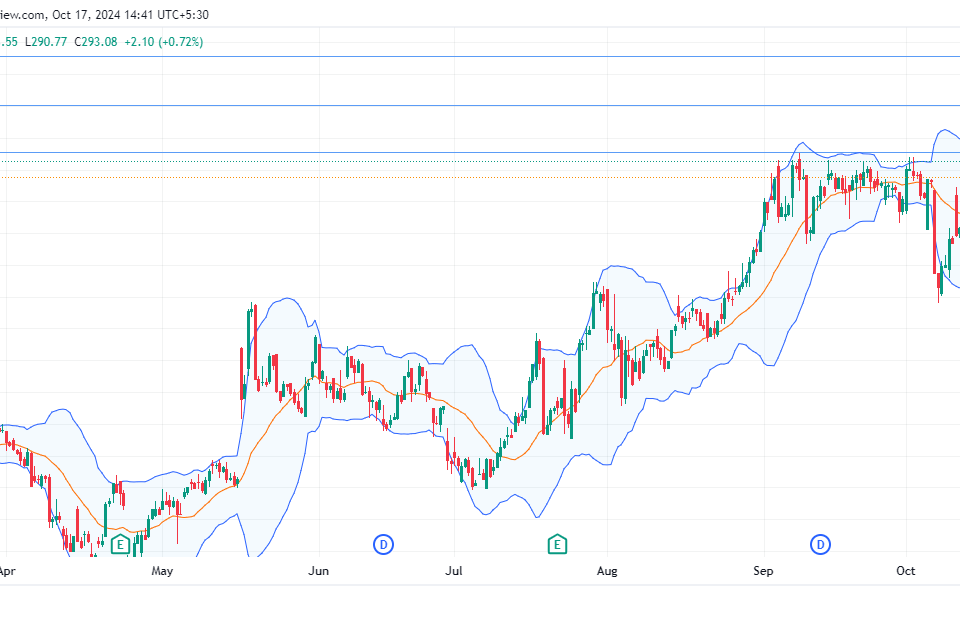Viewport: 960px width, 620px height.
Task: Click the Oct label on time axis
Action: 906,571
